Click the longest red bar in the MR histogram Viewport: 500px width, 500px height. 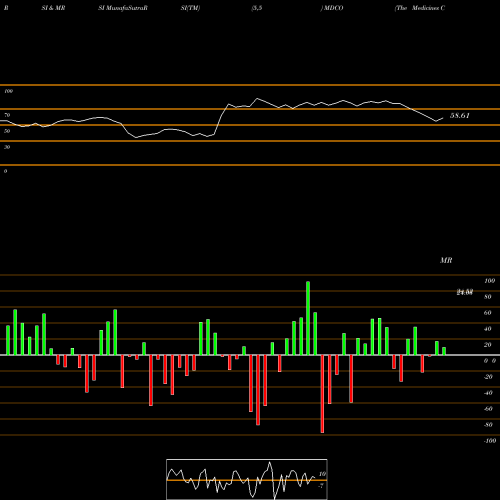(x=322, y=394)
